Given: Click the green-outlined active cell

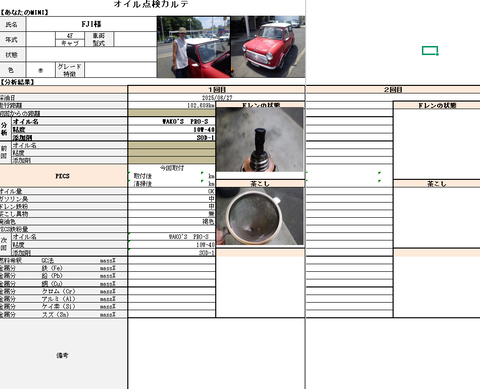Looking at the screenshot, I should (x=430, y=51).
